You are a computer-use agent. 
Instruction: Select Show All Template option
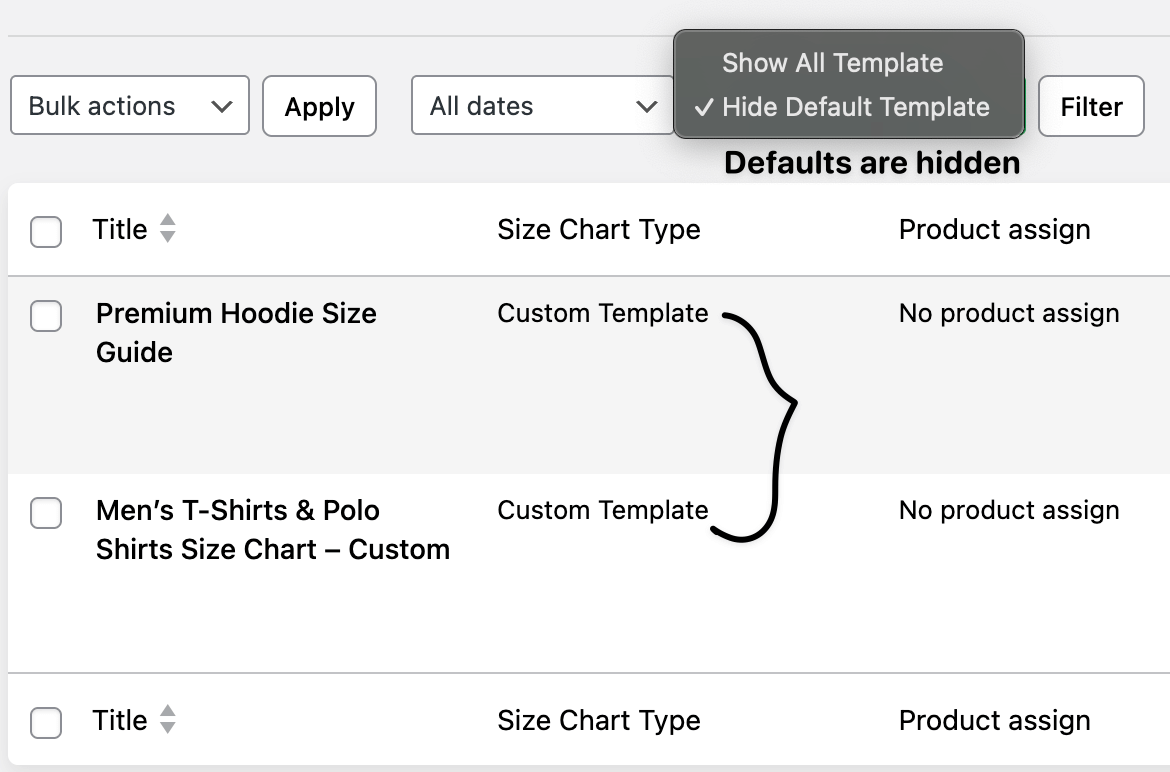832,62
